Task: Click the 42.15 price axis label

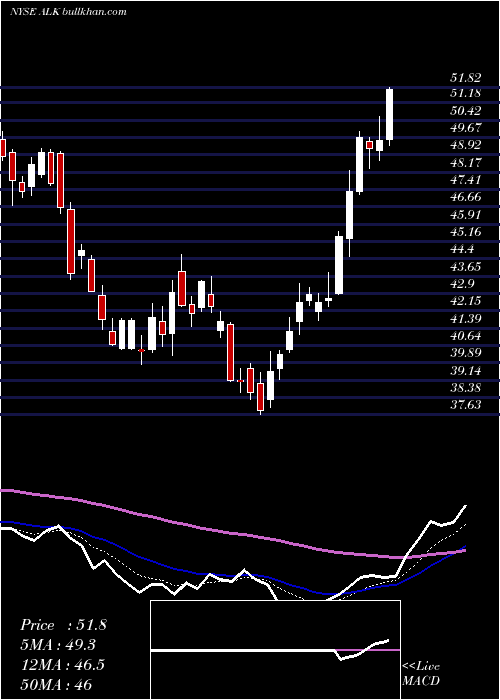Action: tap(466, 301)
